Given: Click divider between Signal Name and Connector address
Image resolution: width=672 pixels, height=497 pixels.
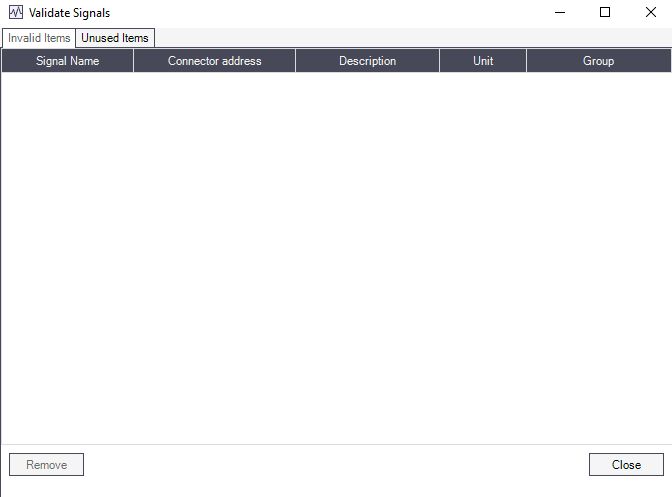Looking at the screenshot, I should [133, 61].
